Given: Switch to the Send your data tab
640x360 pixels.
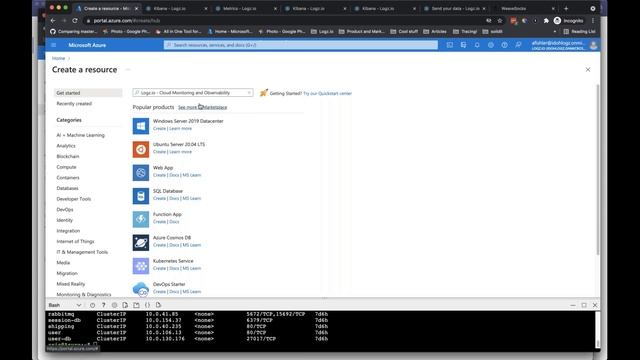Looking at the screenshot, I should [x=455, y=8].
